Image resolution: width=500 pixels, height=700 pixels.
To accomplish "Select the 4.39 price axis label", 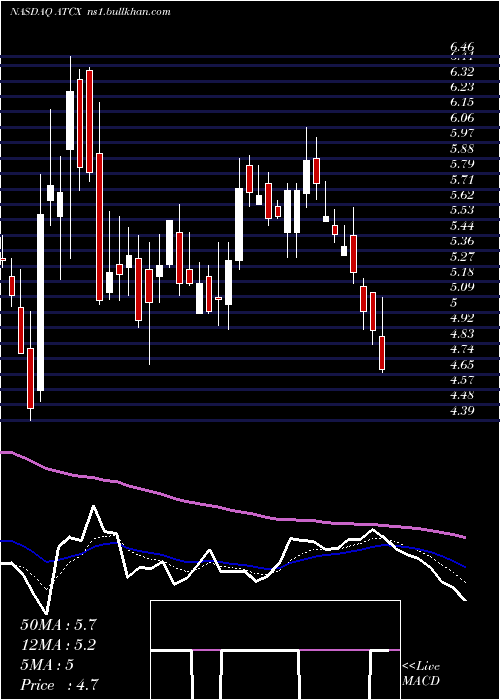I will click(462, 411).
